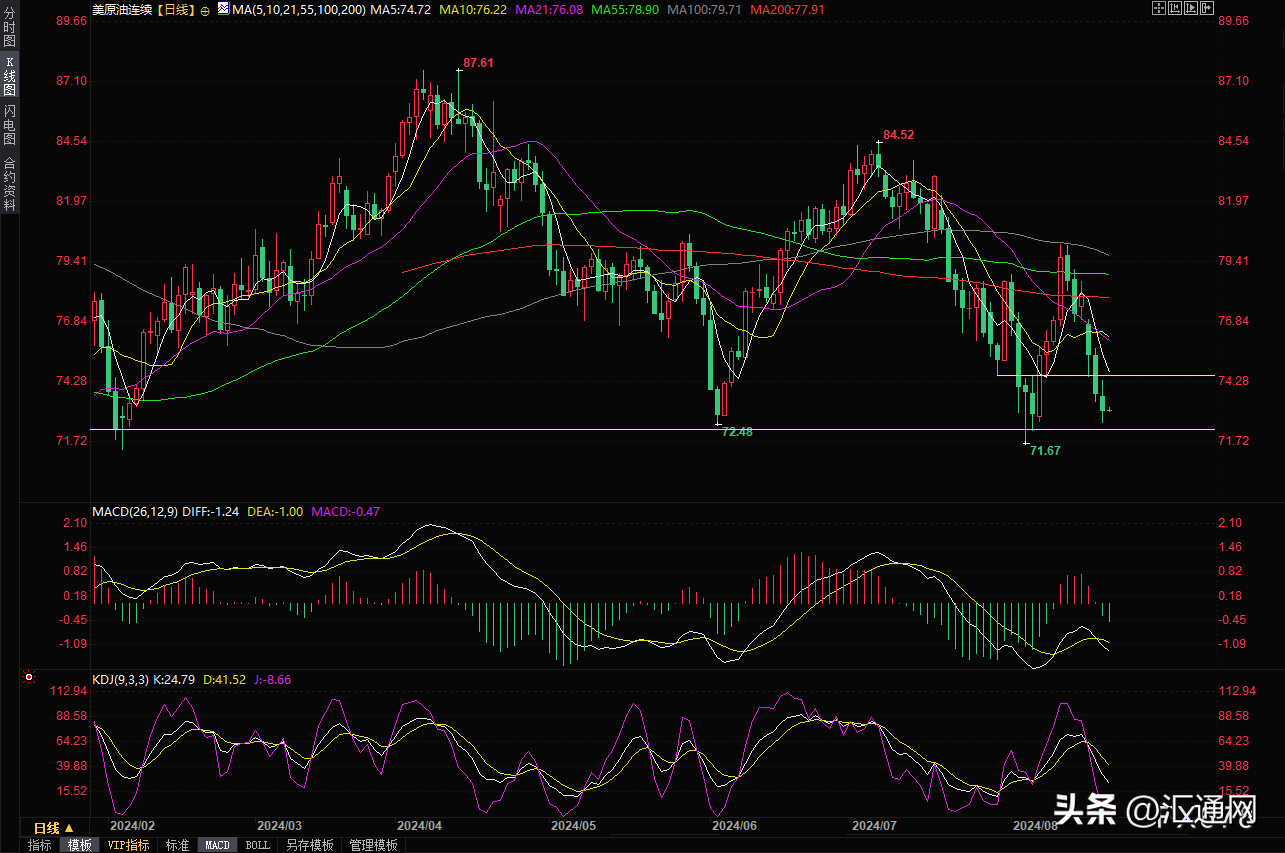The image size is (1285, 853).
Task: Click 管理模板 button
Action: pyautogui.click(x=373, y=845)
